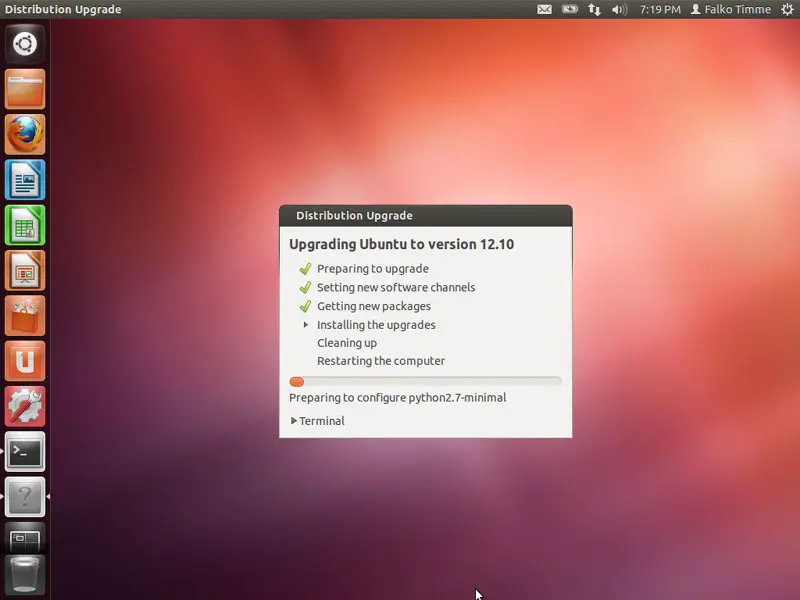The height and width of the screenshot is (600, 800).
Task: Select the 'Getting new packages' step text
Action: 374,306
